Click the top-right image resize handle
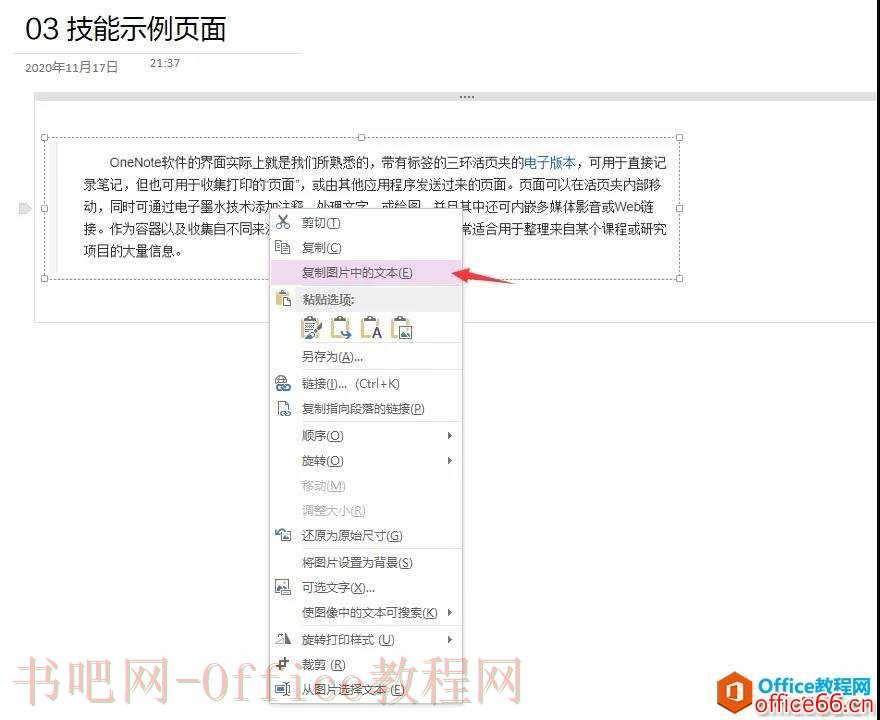The image size is (880, 720). [x=680, y=137]
